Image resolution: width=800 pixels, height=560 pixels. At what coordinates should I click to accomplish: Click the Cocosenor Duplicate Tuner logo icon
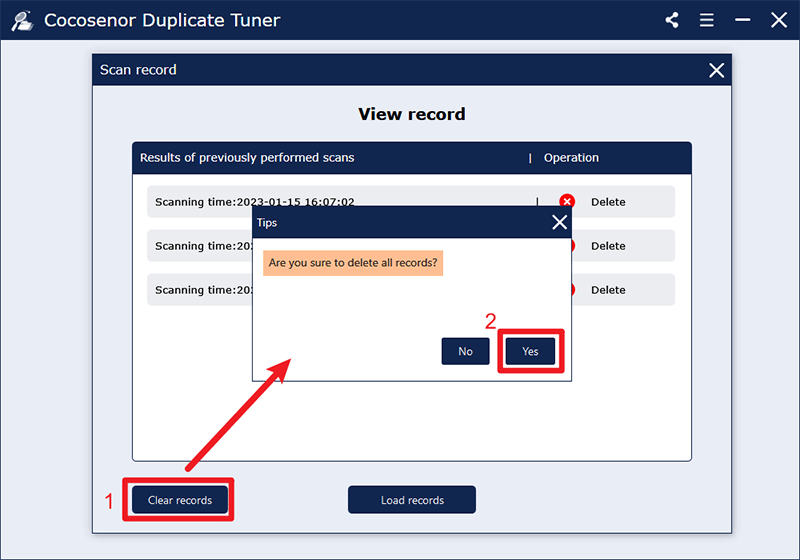(22, 21)
